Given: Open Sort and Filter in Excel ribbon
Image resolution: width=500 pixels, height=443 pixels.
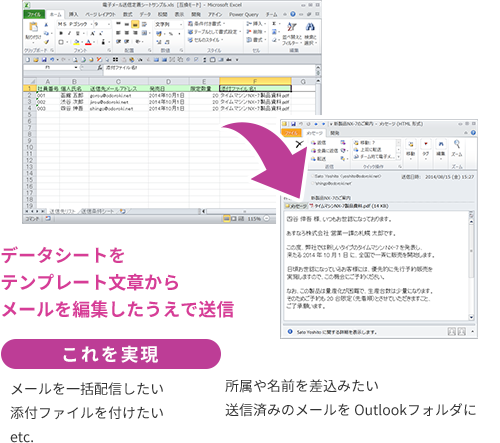Looking at the screenshot, I should point(292,33).
